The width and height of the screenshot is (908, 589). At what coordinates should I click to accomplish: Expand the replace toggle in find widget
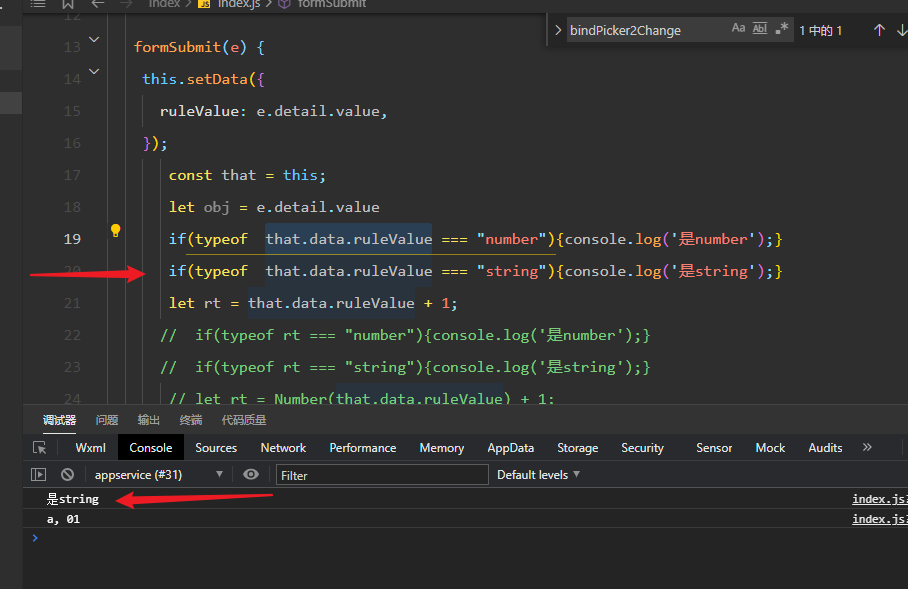click(558, 30)
